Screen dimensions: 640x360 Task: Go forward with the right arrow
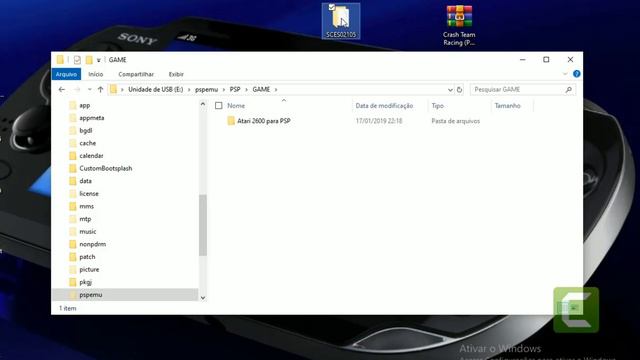coord(77,89)
